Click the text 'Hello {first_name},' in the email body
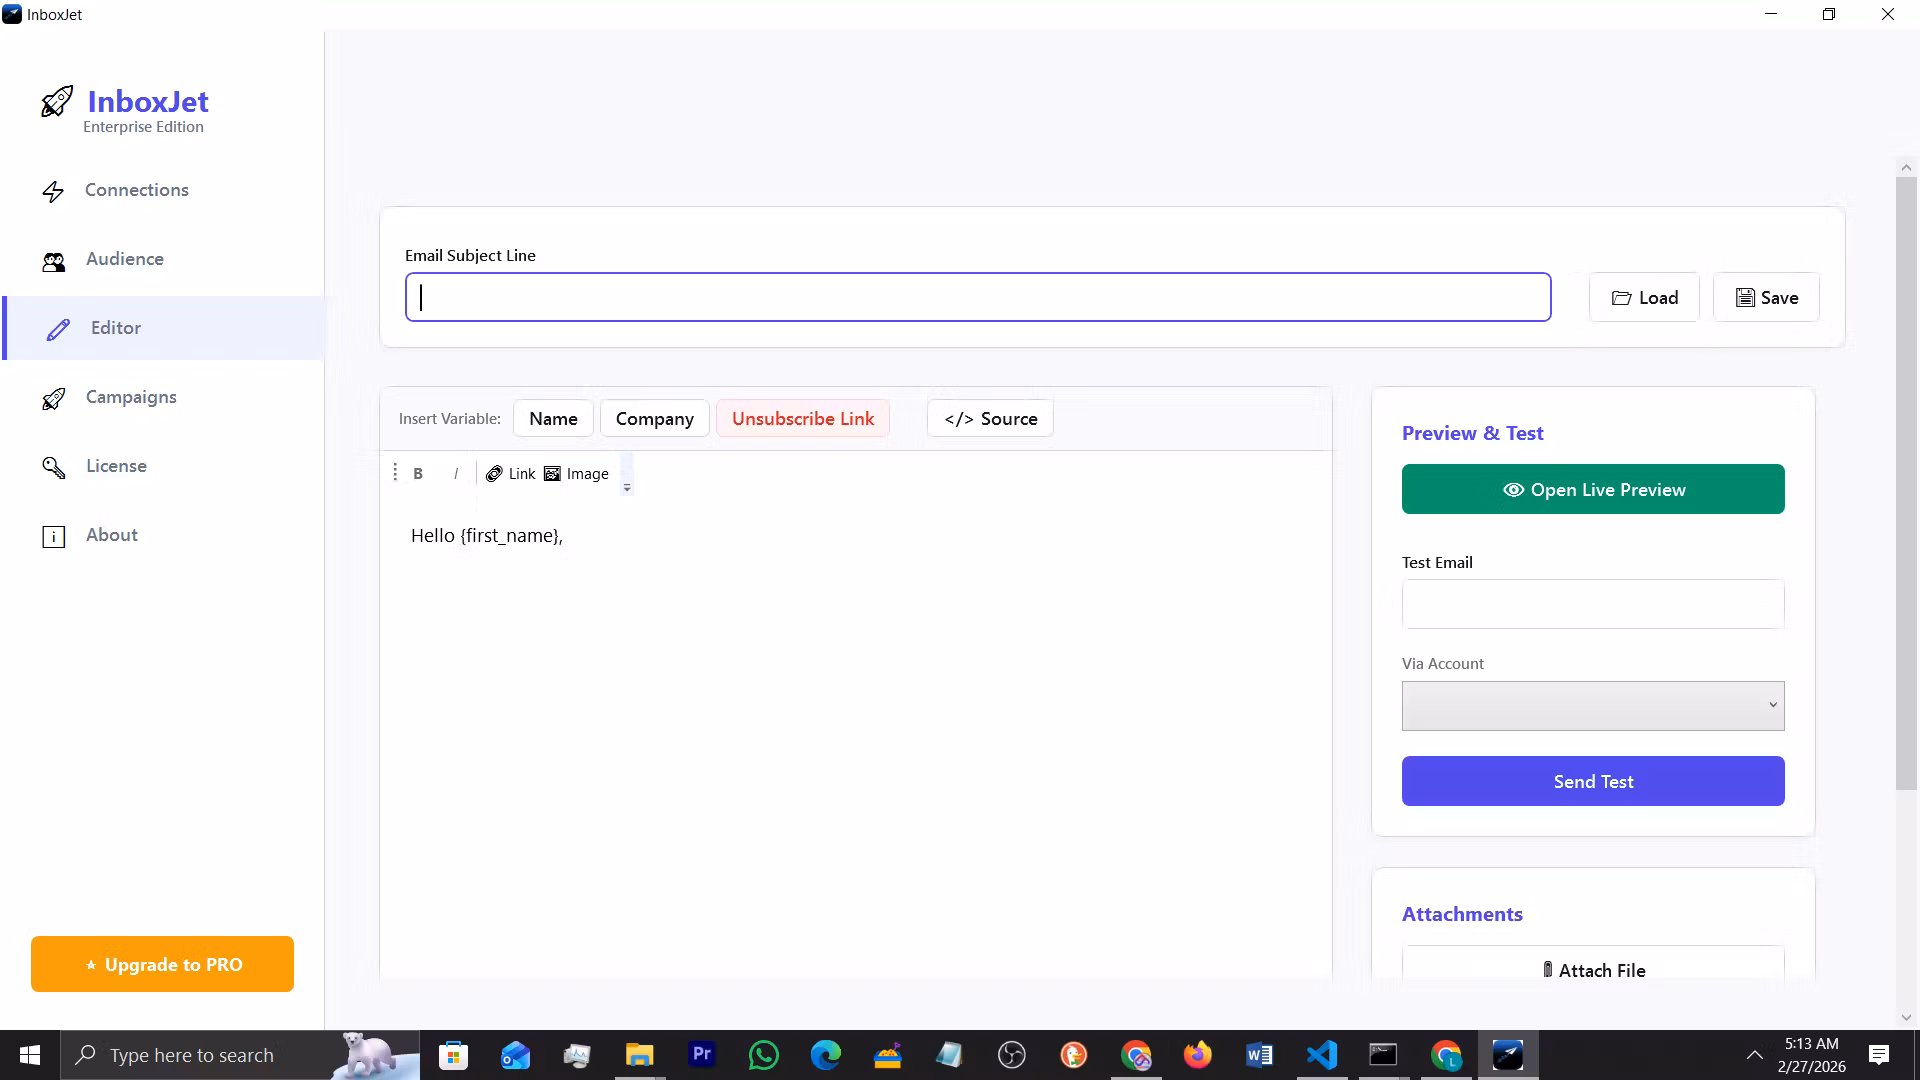 pos(487,536)
